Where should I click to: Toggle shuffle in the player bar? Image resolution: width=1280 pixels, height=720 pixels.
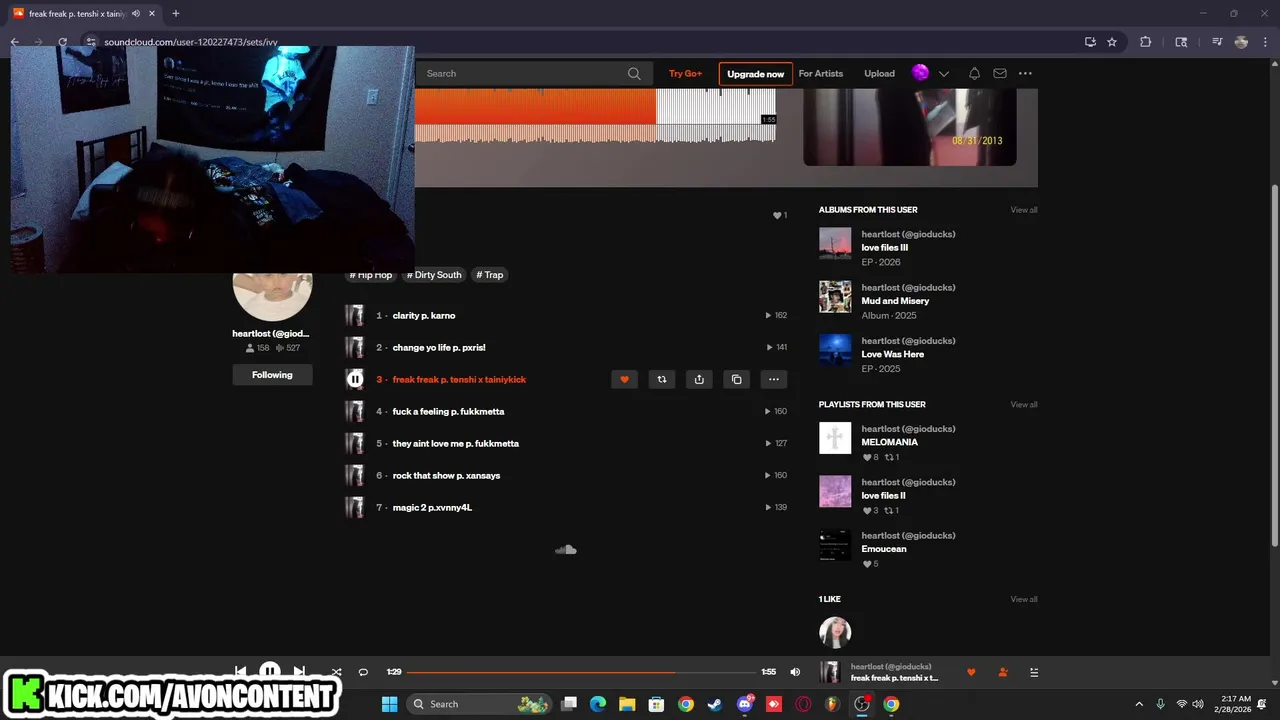tap(336, 672)
